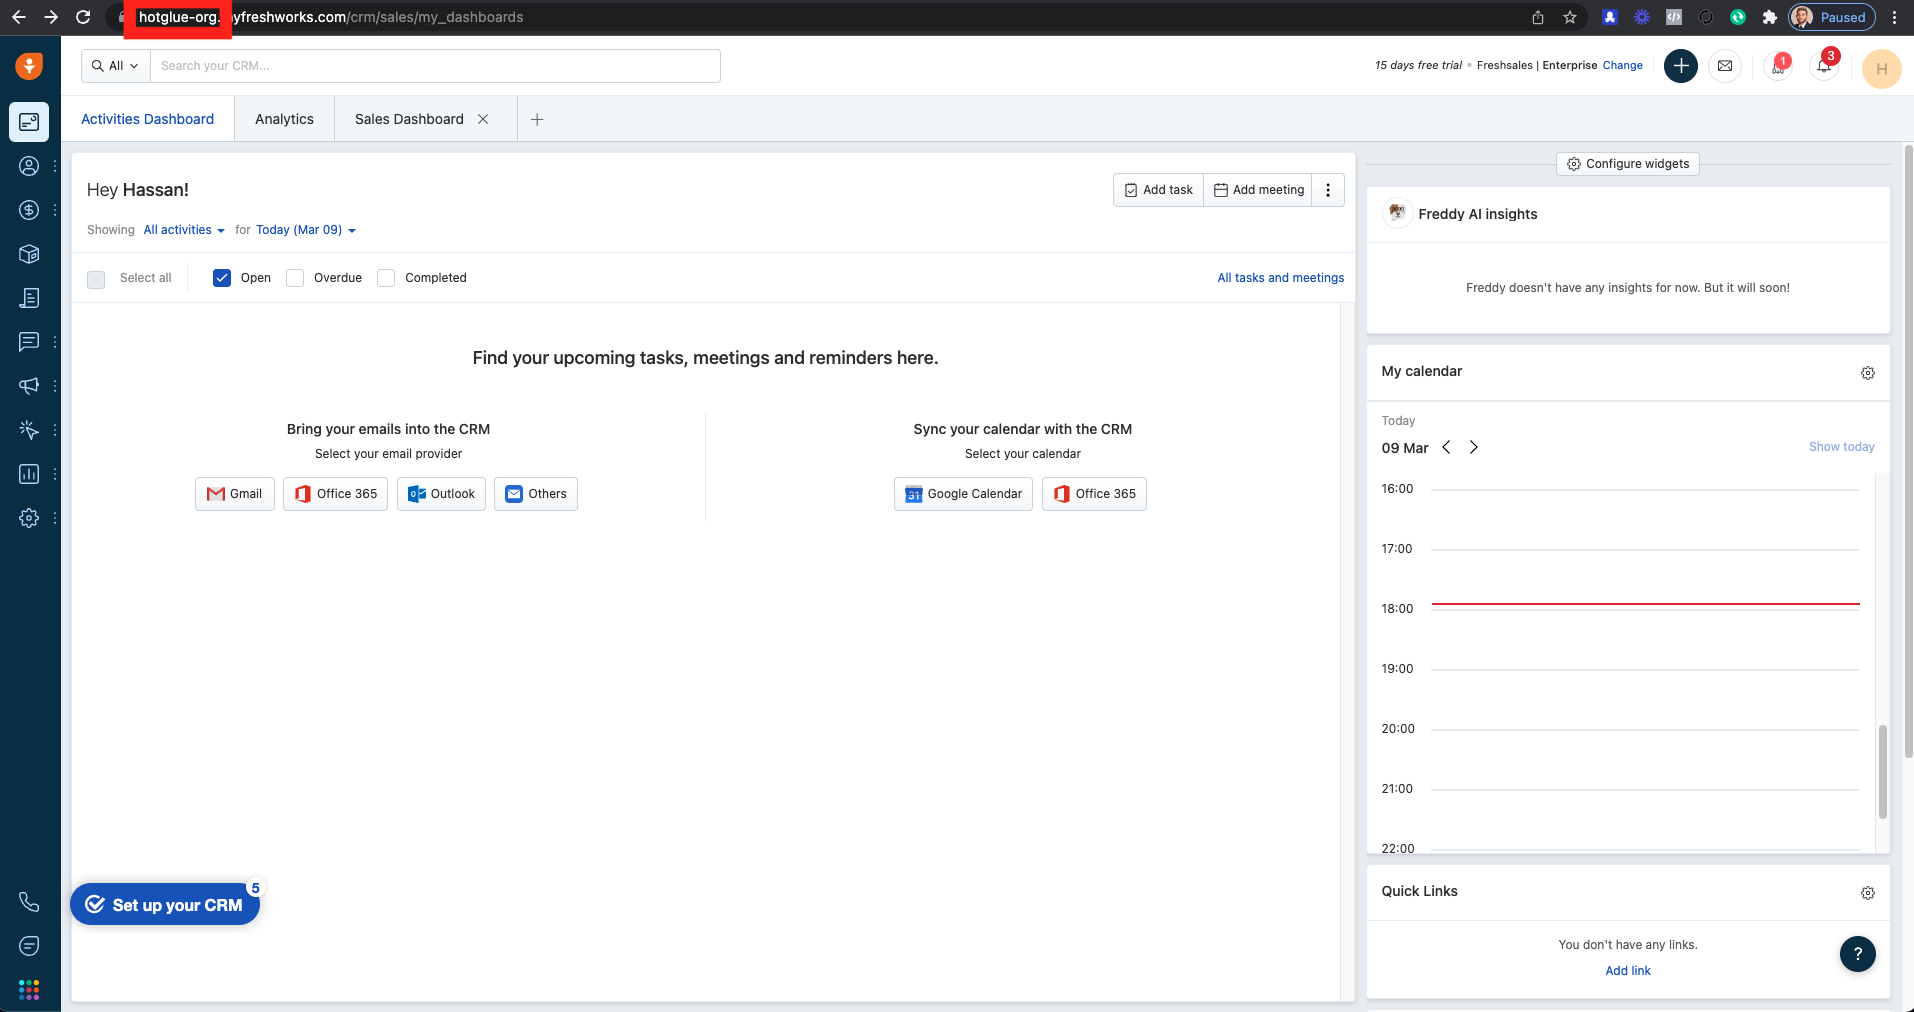Connect Office 365 as email provider
The width and height of the screenshot is (1914, 1012).
(x=336, y=494)
